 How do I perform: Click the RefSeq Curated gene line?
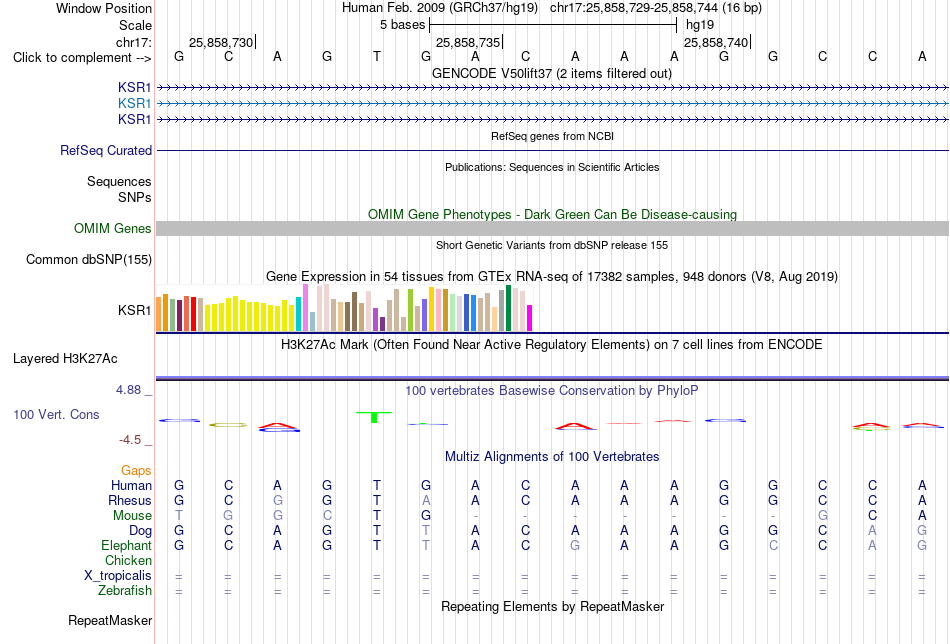click(x=552, y=150)
